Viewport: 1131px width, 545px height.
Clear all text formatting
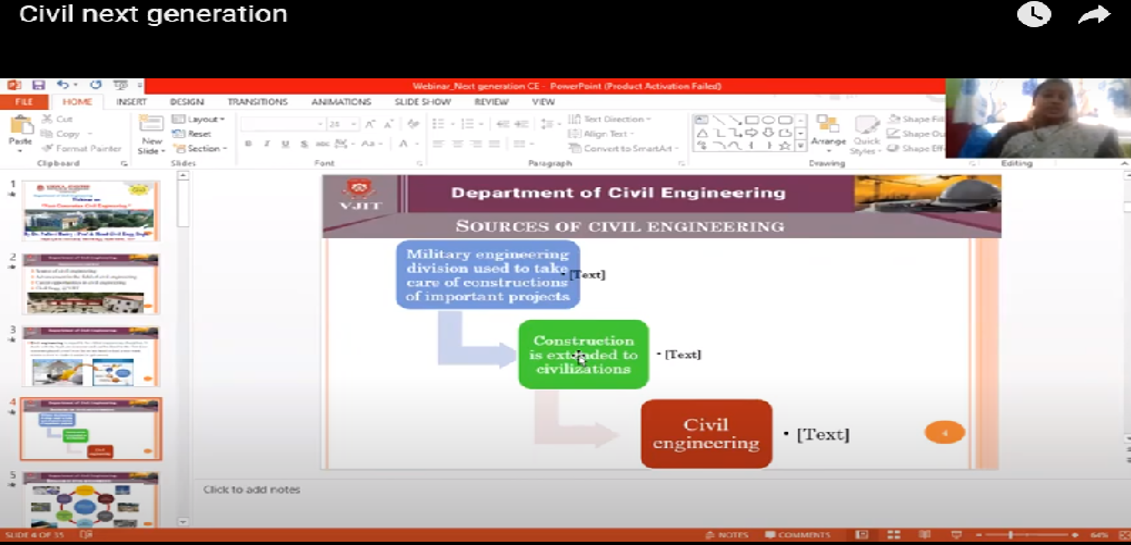click(413, 124)
